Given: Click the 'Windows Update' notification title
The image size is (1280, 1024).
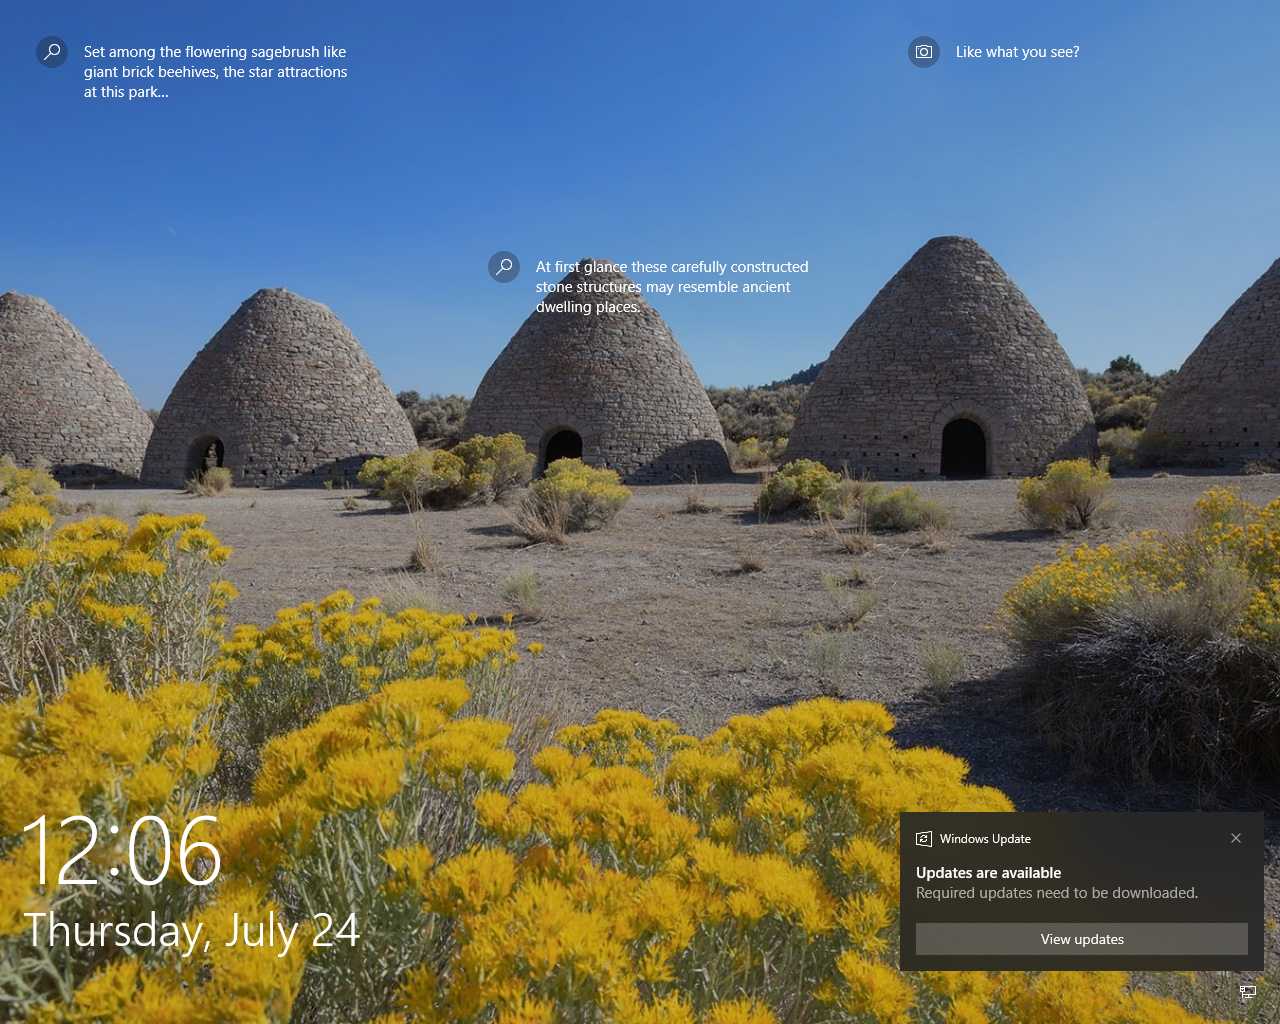Looking at the screenshot, I should pyautogui.click(x=985, y=839).
